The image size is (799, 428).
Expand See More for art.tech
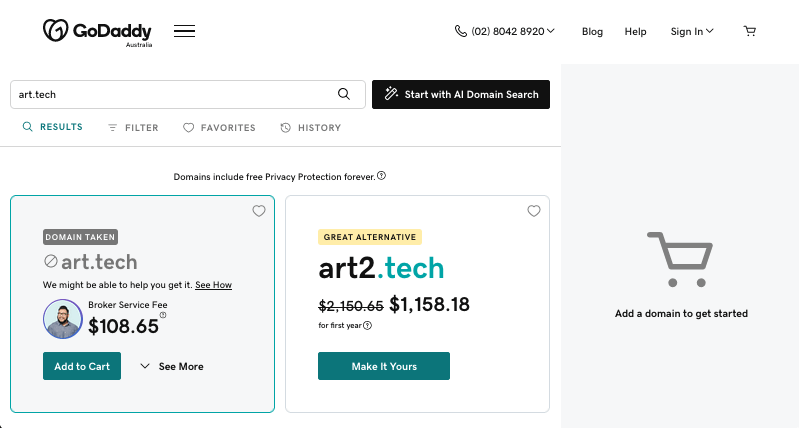[172, 366]
